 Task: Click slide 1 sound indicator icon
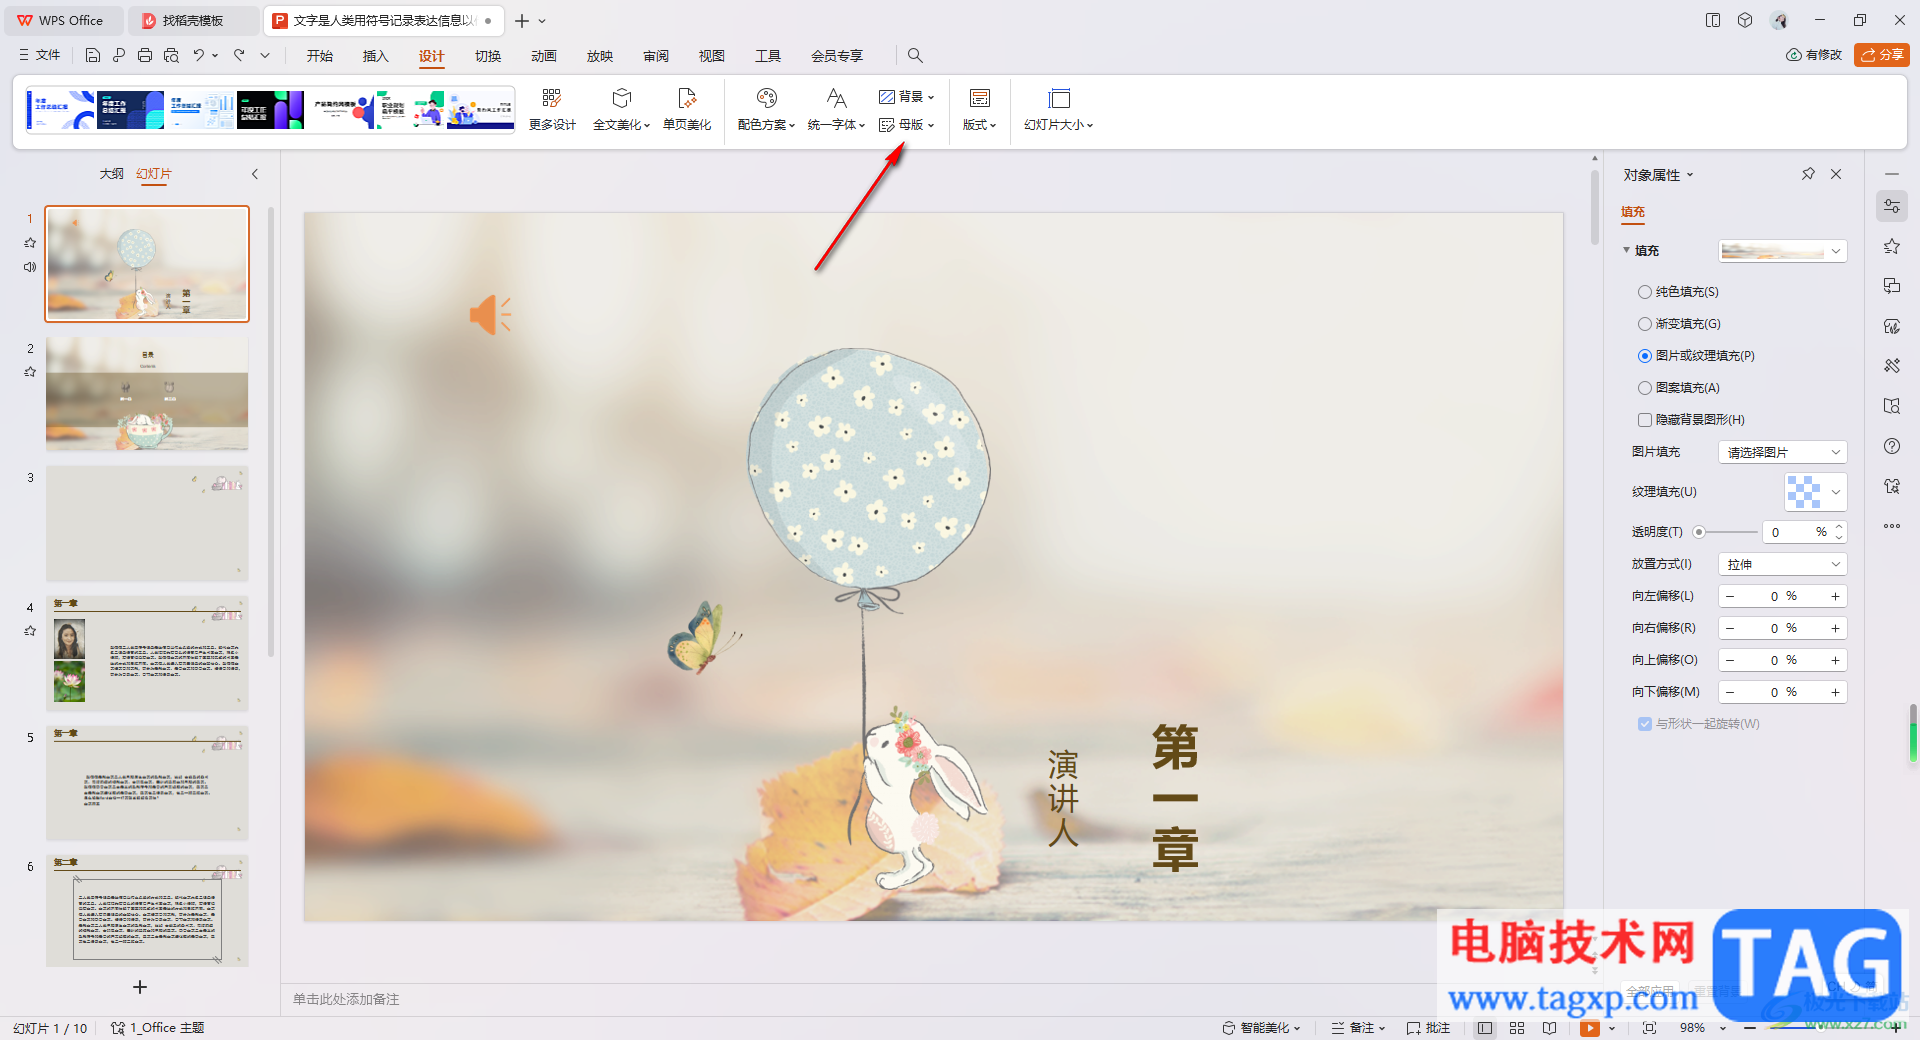(x=30, y=267)
